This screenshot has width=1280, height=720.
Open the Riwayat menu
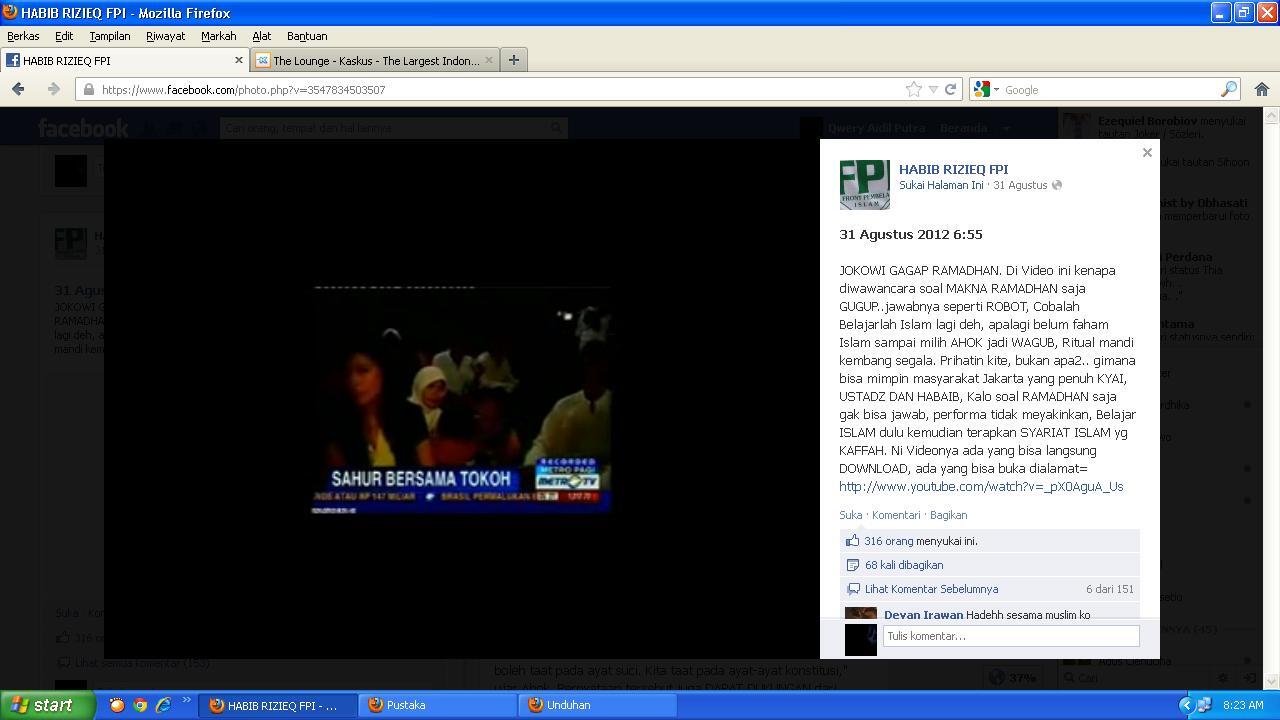coord(165,36)
